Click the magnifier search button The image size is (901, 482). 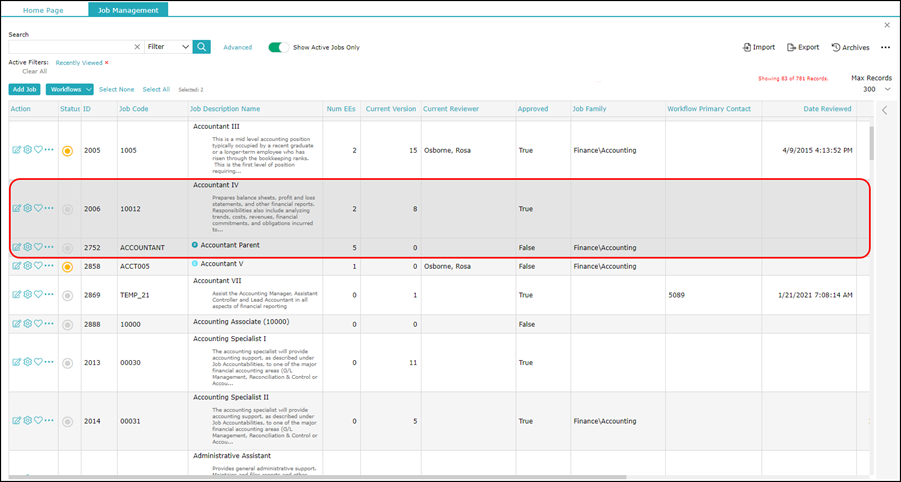point(202,47)
